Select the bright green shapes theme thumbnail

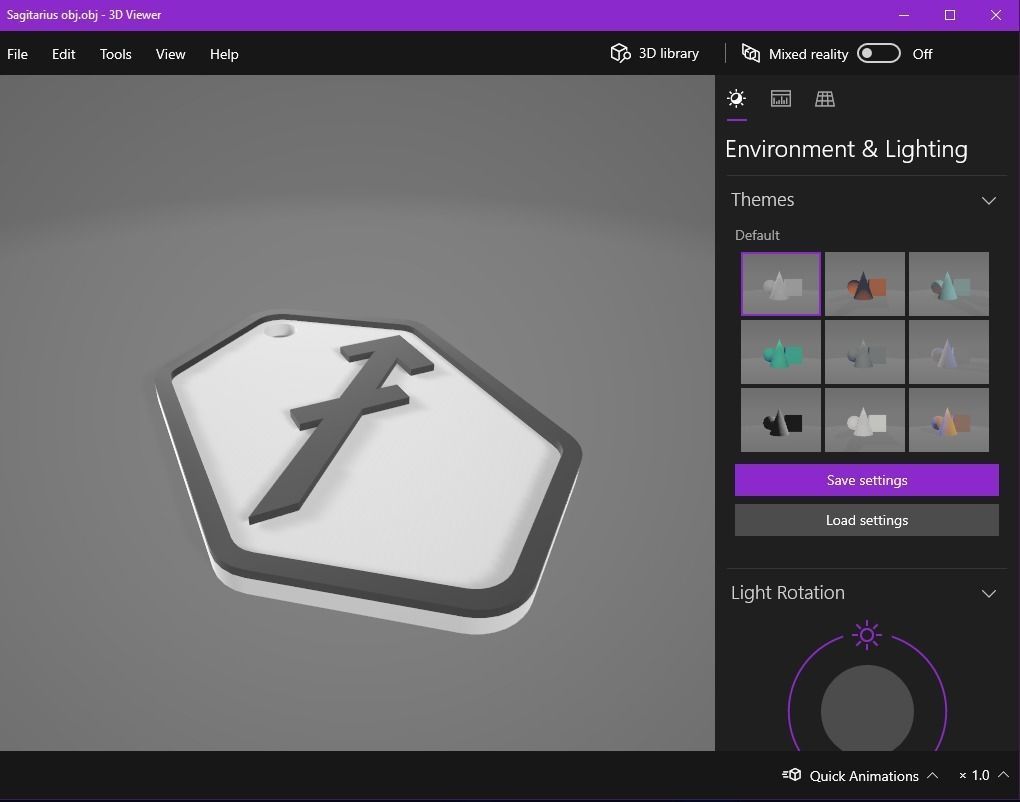[x=781, y=352]
